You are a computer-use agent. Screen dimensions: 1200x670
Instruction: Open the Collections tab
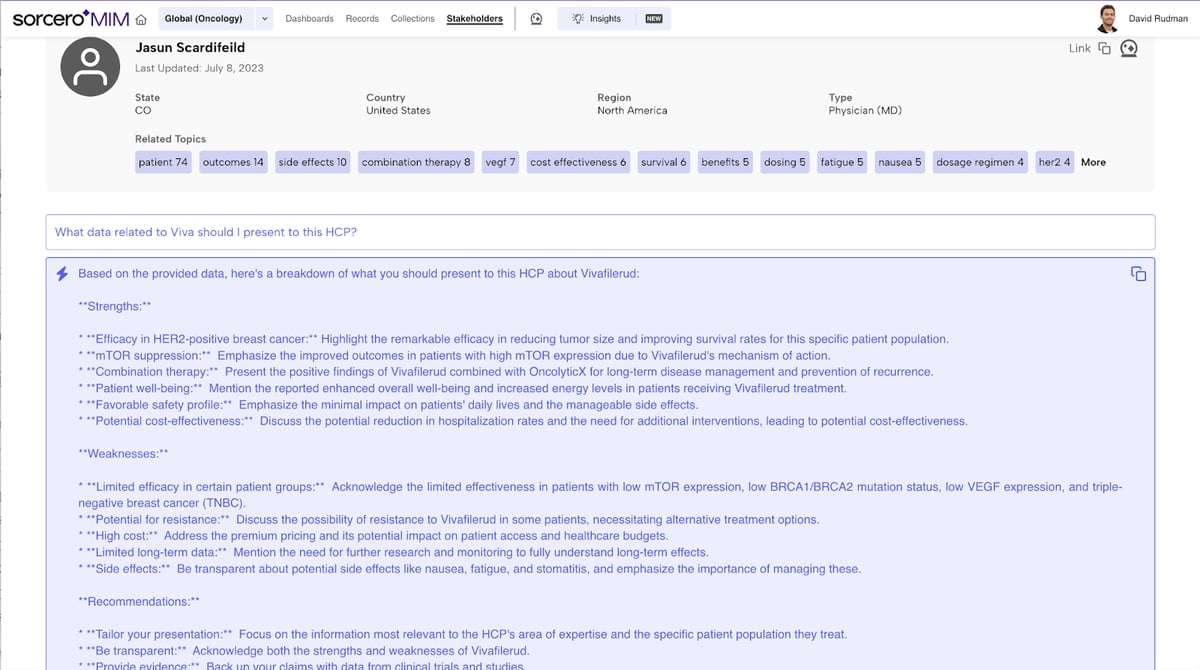tap(413, 19)
